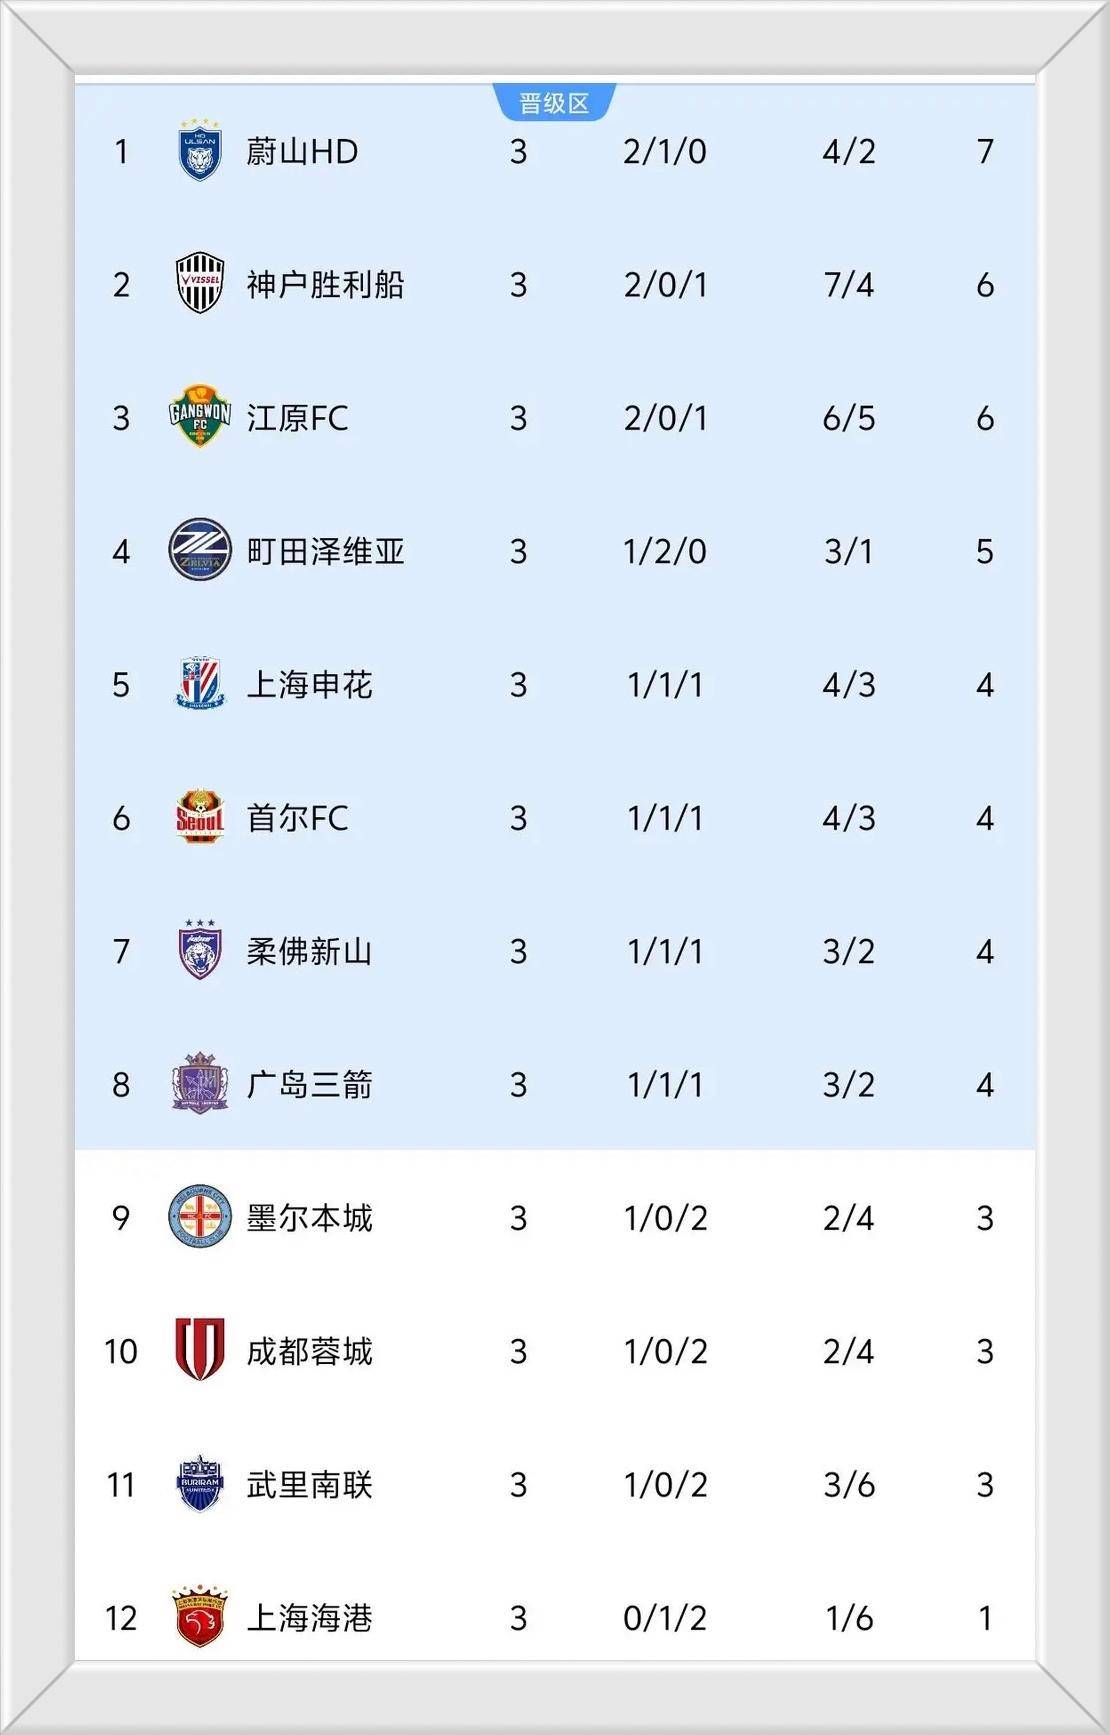1110x1735 pixels.
Task: Click the Ulsan HD team crest
Action: coord(200,151)
